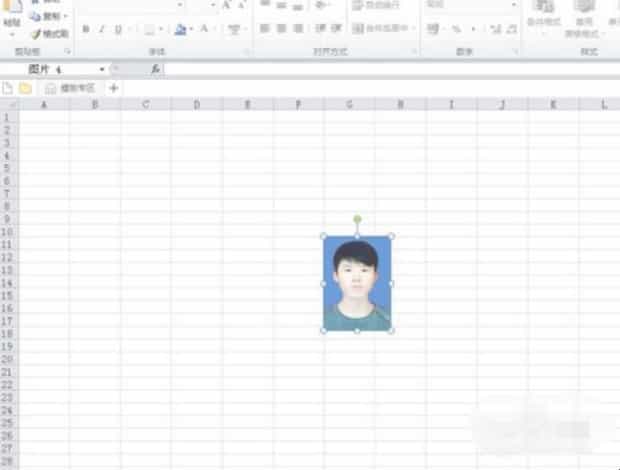
Task: Click the fill color paint bucket
Action: pyautogui.click(x=180, y=29)
